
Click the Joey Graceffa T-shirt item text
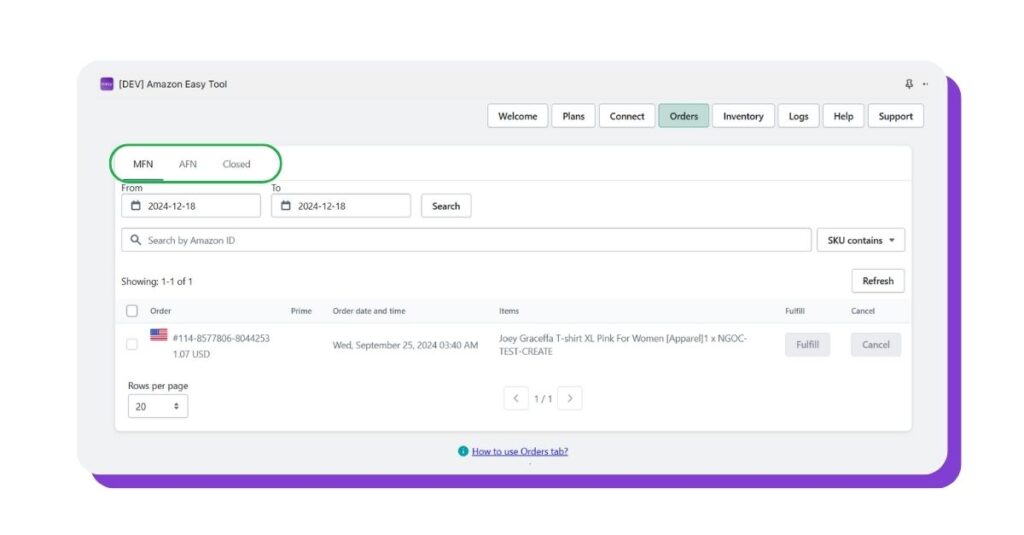[622, 344]
